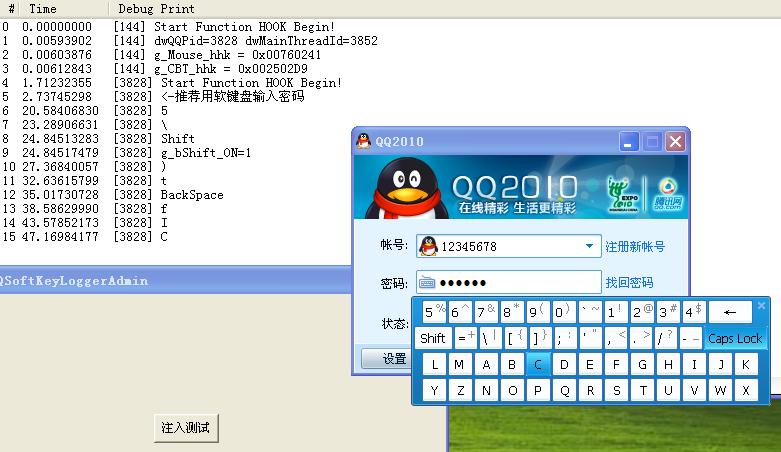This screenshot has height=452, width=781.
Task: Toggle the Shift key on soft keyboard
Action: [433, 338]
